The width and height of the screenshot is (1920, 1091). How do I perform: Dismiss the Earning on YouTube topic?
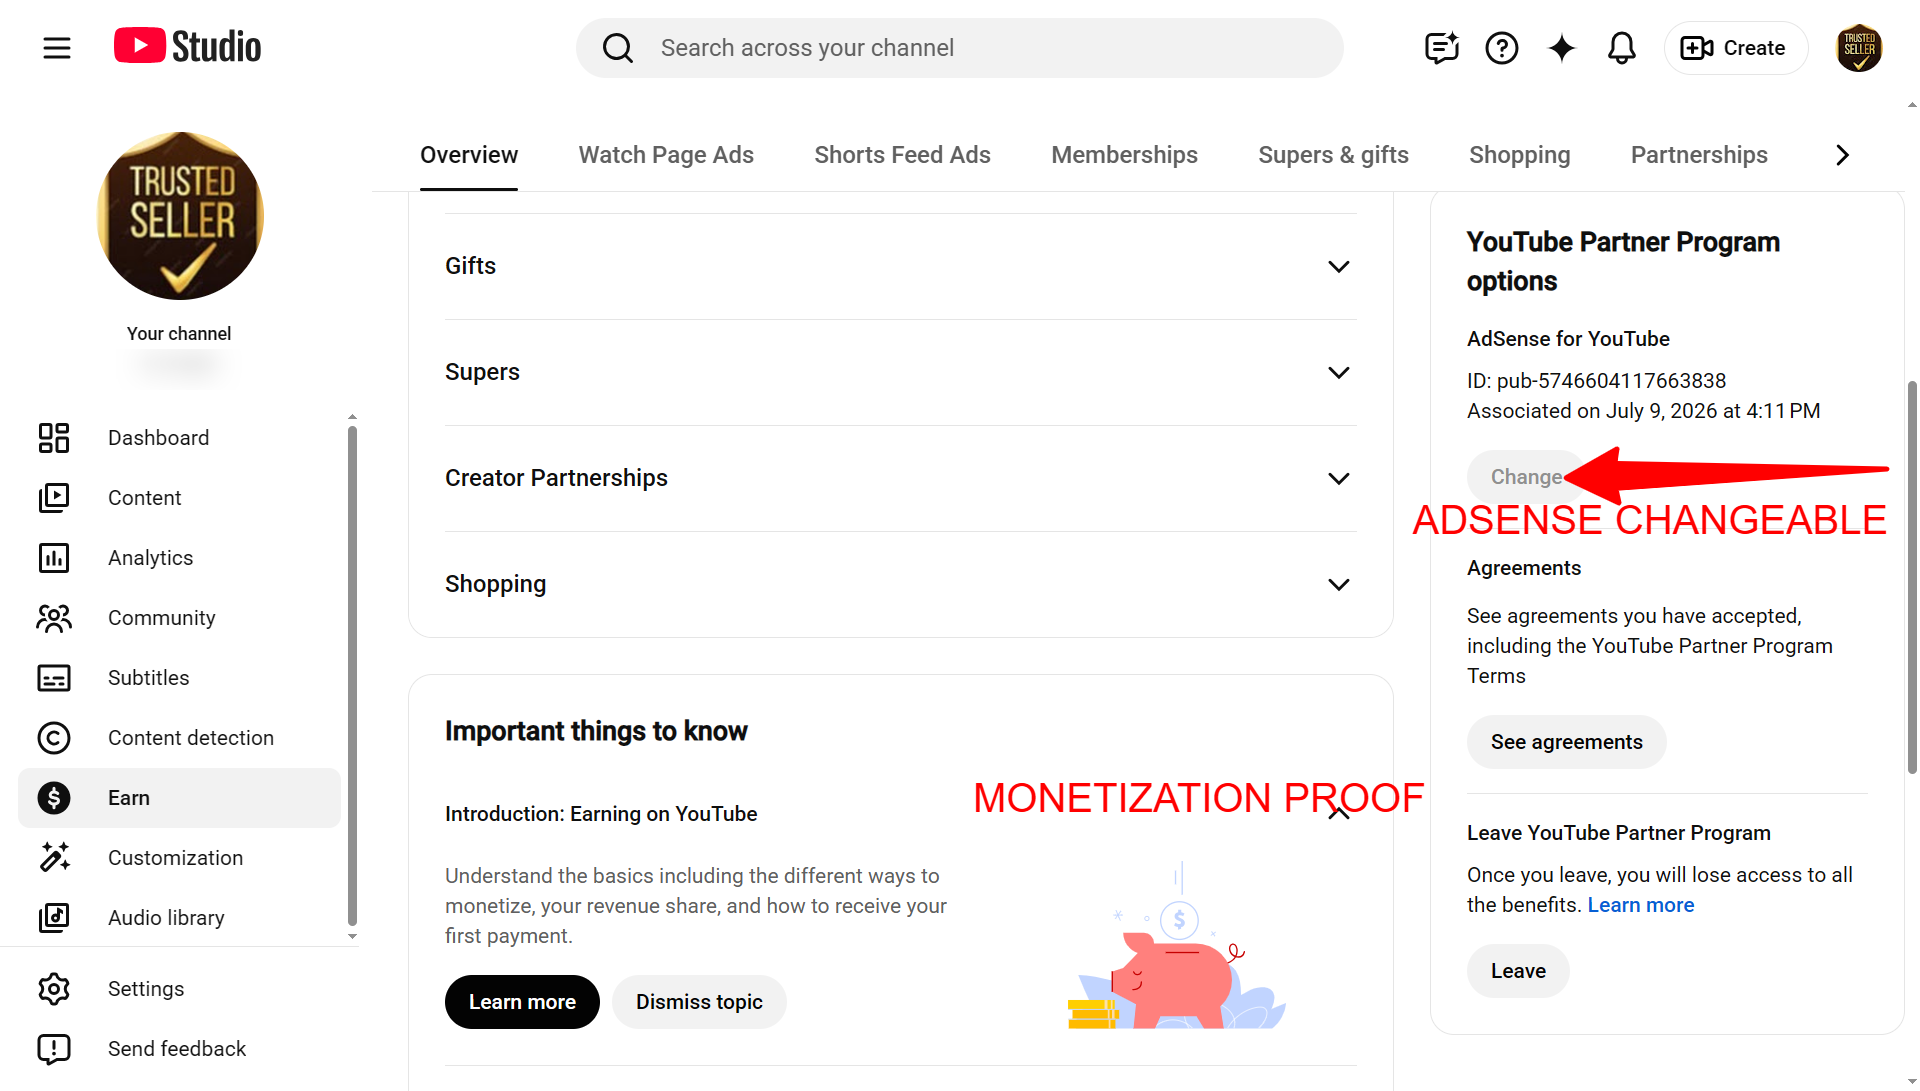pos(699,1002)
